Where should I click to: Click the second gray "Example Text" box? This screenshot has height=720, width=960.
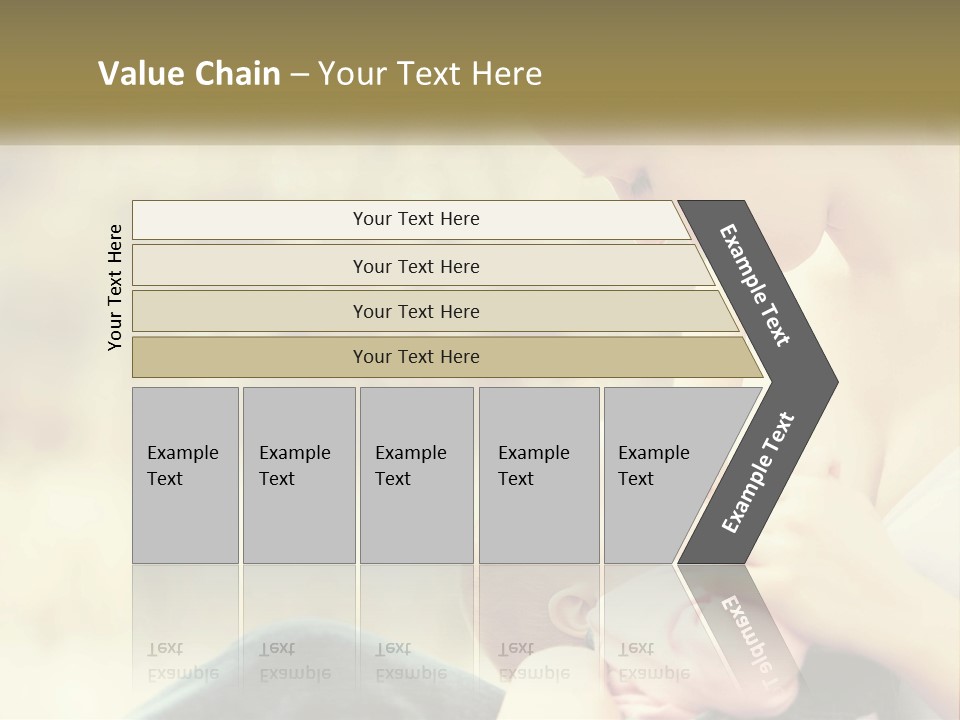tap(298, 475)
